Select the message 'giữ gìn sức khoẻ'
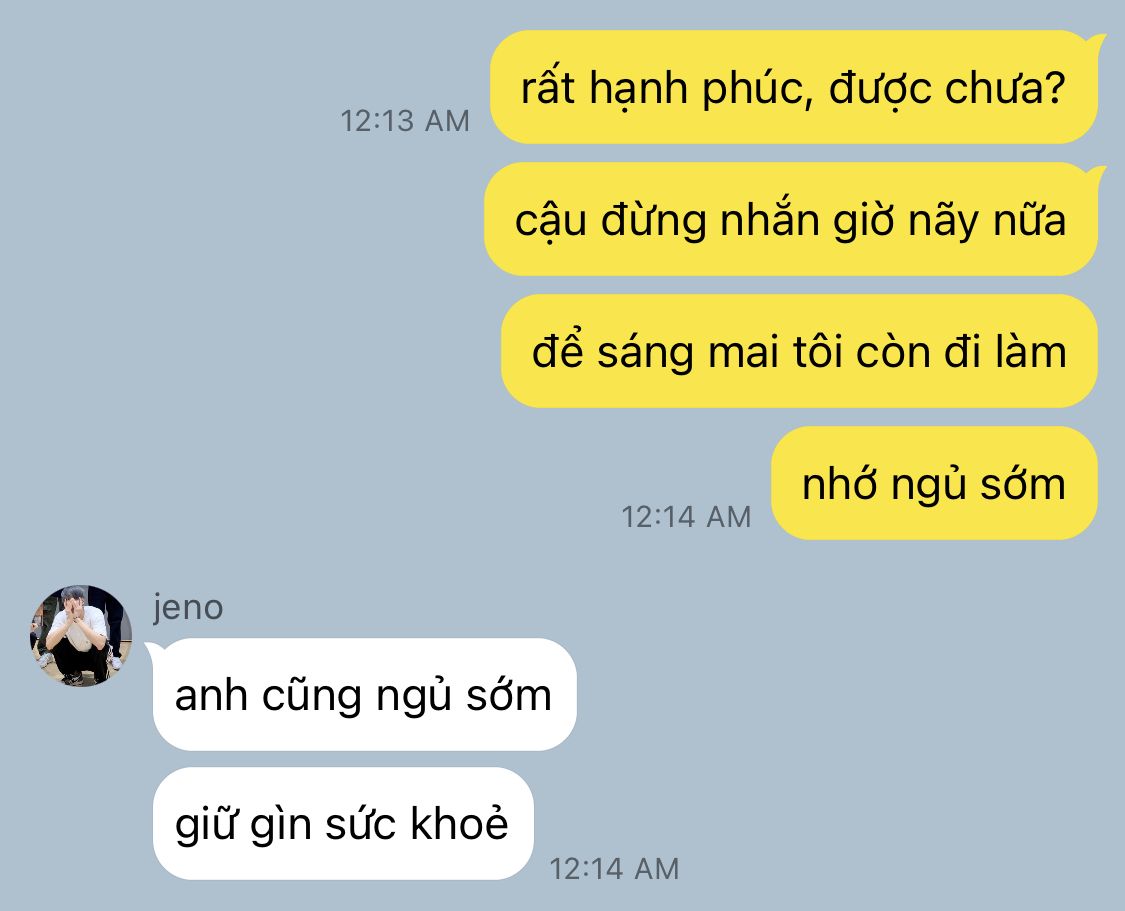This screenshot has width=1125, height=911. [343, 823]
